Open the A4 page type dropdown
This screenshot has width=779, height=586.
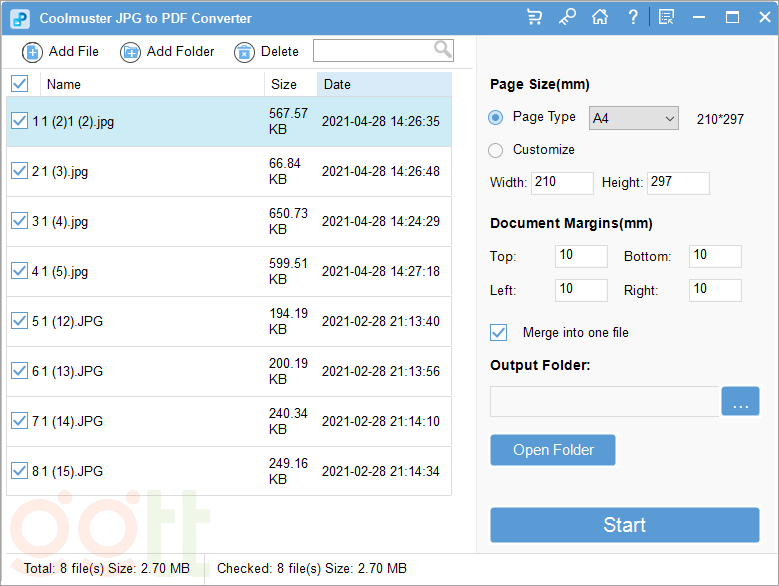(x=633, y=119)
